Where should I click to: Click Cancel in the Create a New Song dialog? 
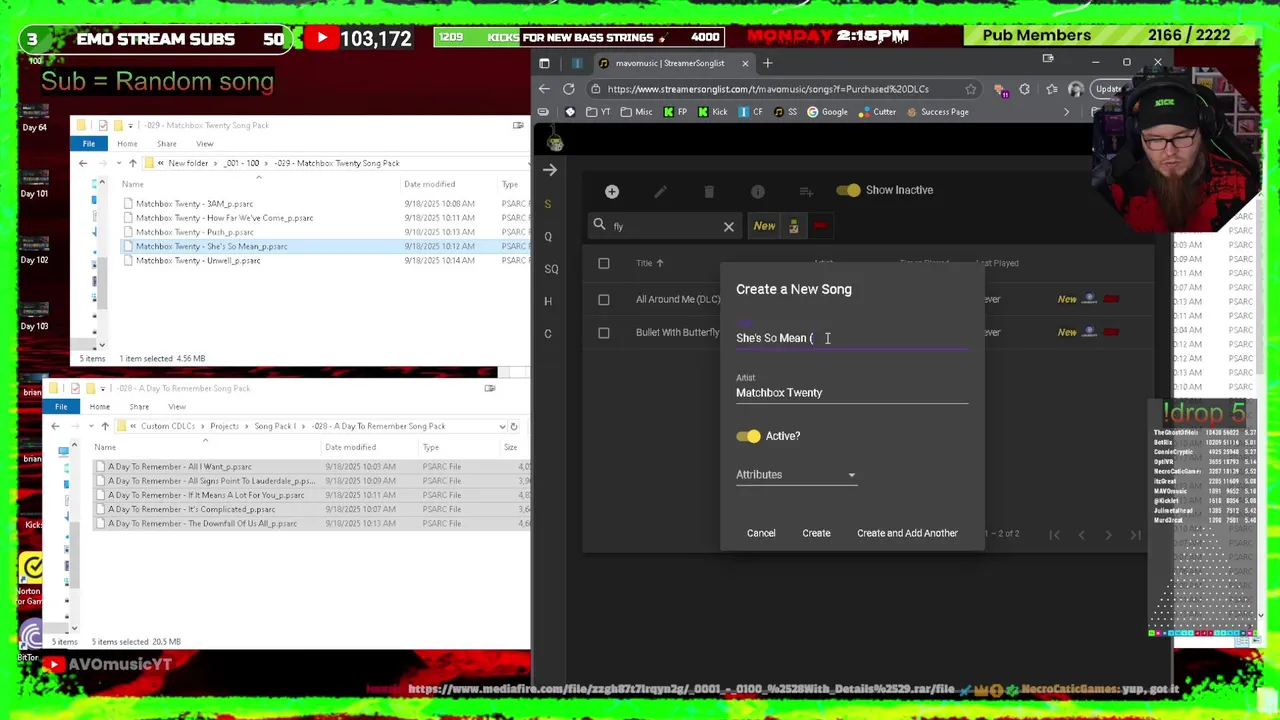coord(761,533)
